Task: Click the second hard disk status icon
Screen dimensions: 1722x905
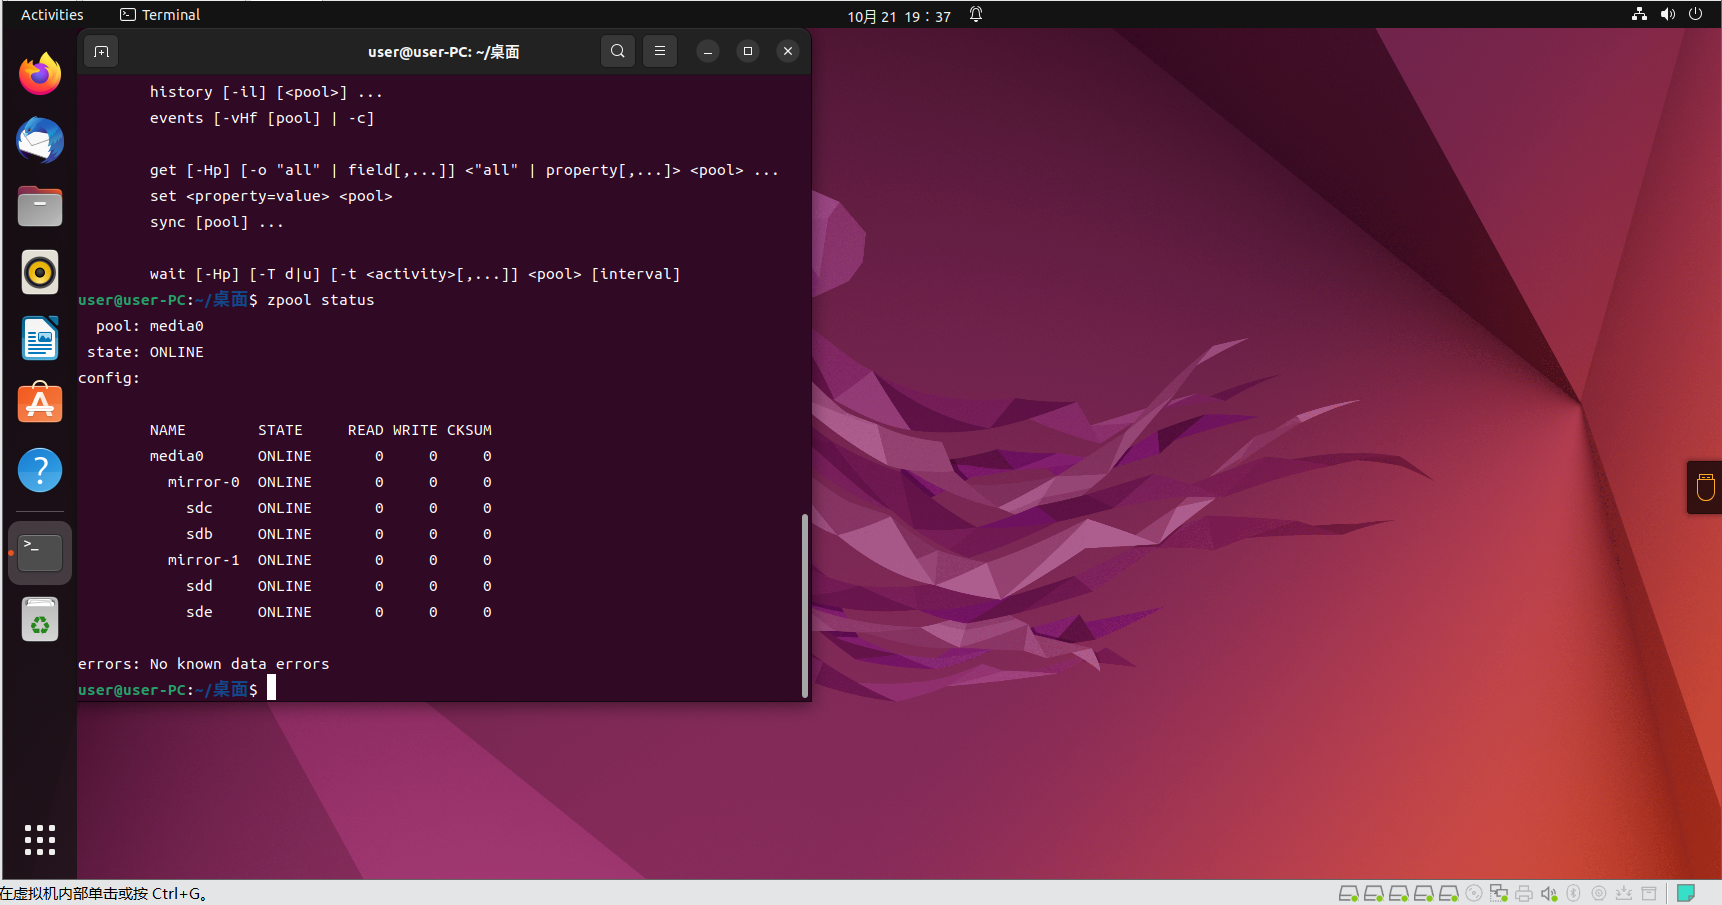Action: [x=1373, y=893]
